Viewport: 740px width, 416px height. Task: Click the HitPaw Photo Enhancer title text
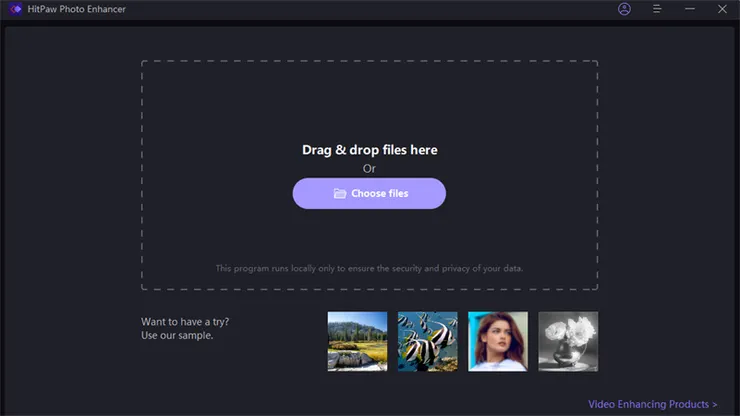[76, 9]
